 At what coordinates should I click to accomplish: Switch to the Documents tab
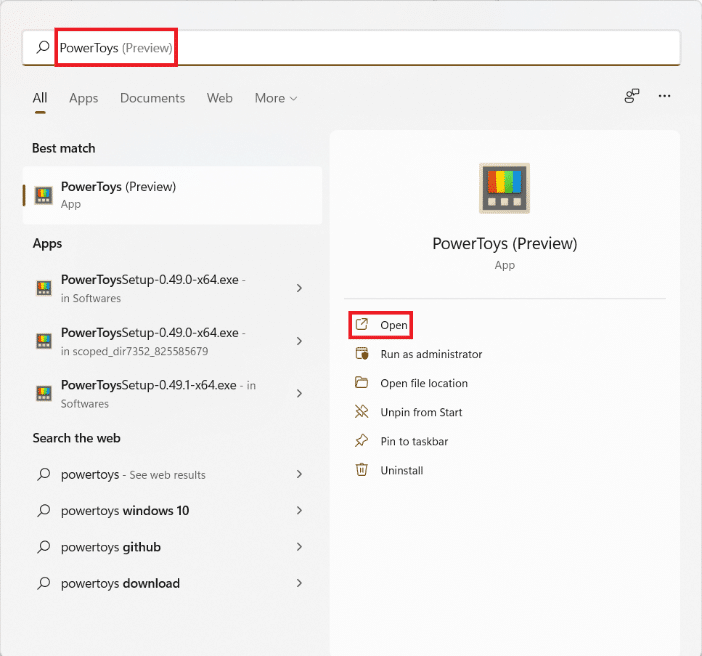(x=152, y=98)
